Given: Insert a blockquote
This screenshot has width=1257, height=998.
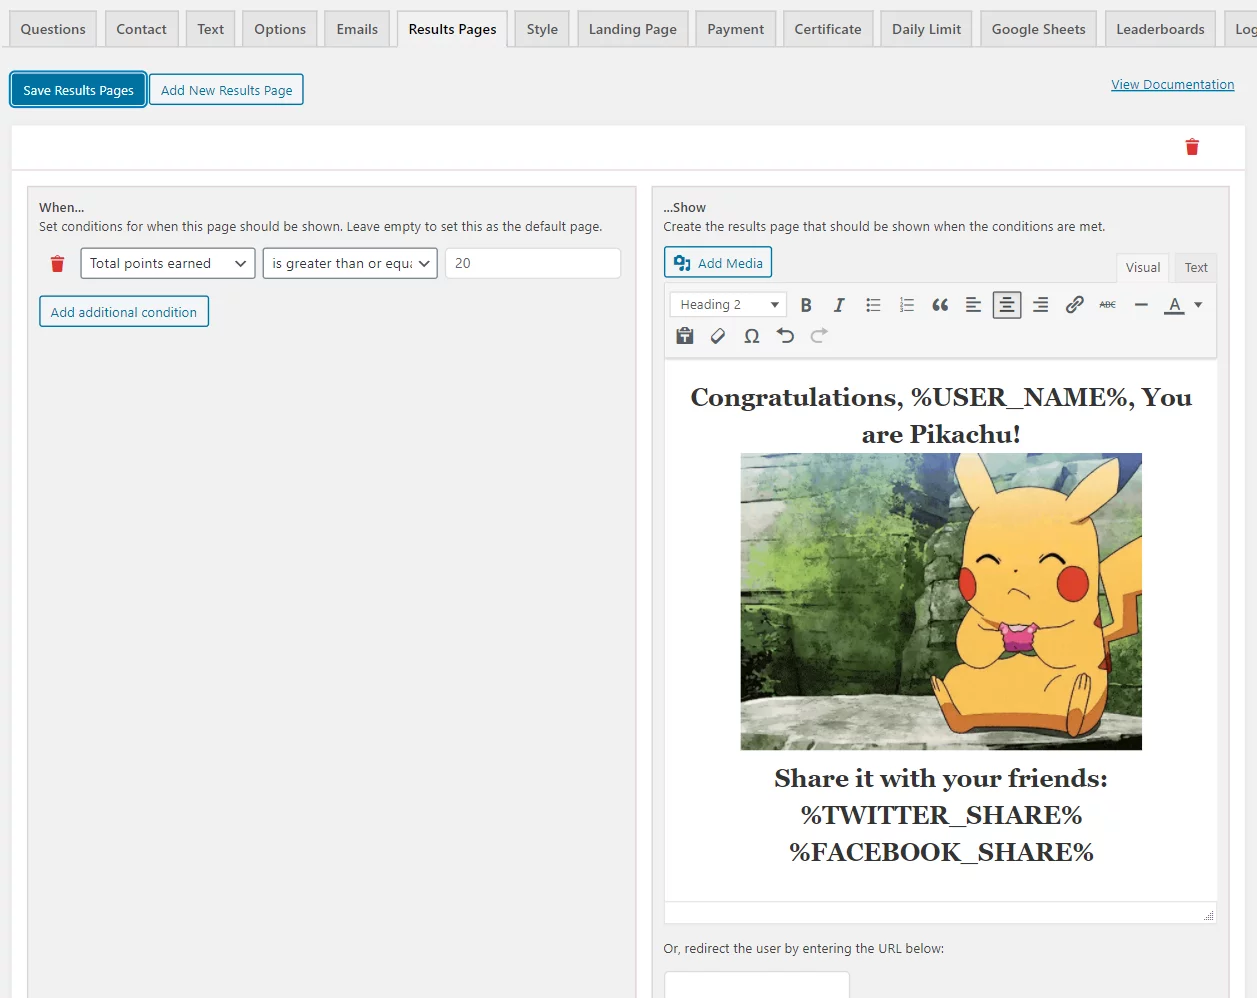Looking at the screenshot, I should pyautogui.click(x=940, y=304).
